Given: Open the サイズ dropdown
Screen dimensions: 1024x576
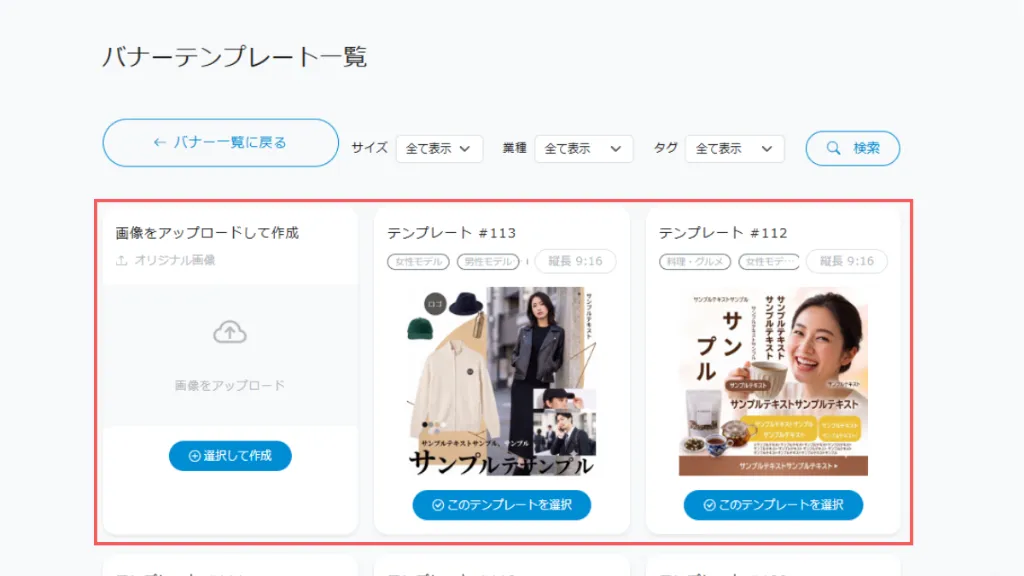Looking at the screenshot, I should click(439, 149).
